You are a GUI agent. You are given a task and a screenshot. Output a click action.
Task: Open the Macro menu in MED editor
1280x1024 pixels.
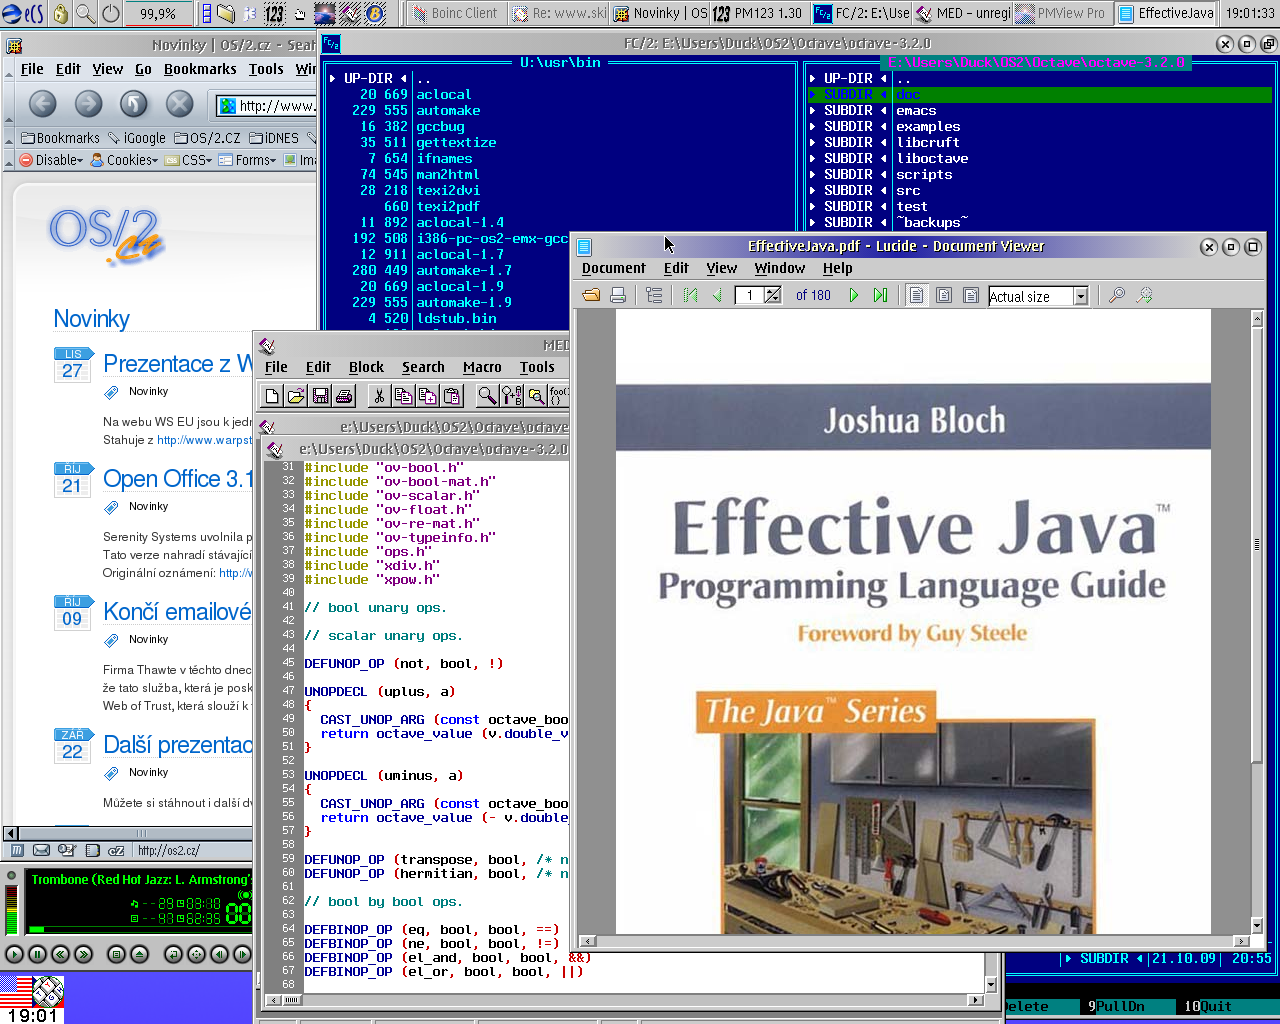tap(482, 367)
